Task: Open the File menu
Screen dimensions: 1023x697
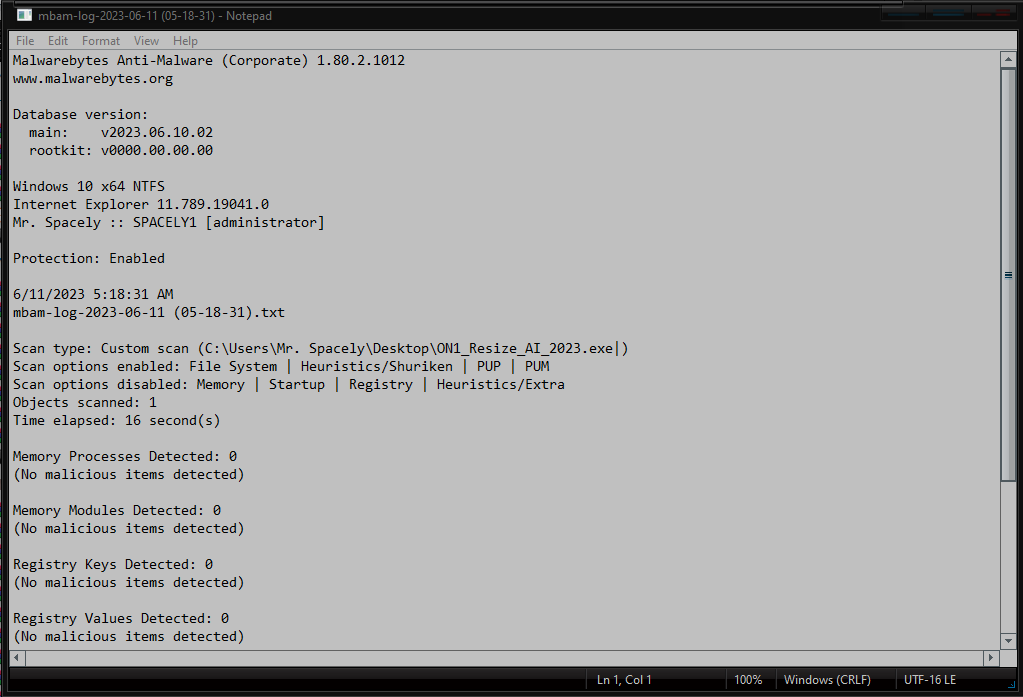Action: click(x=25, y=40)
